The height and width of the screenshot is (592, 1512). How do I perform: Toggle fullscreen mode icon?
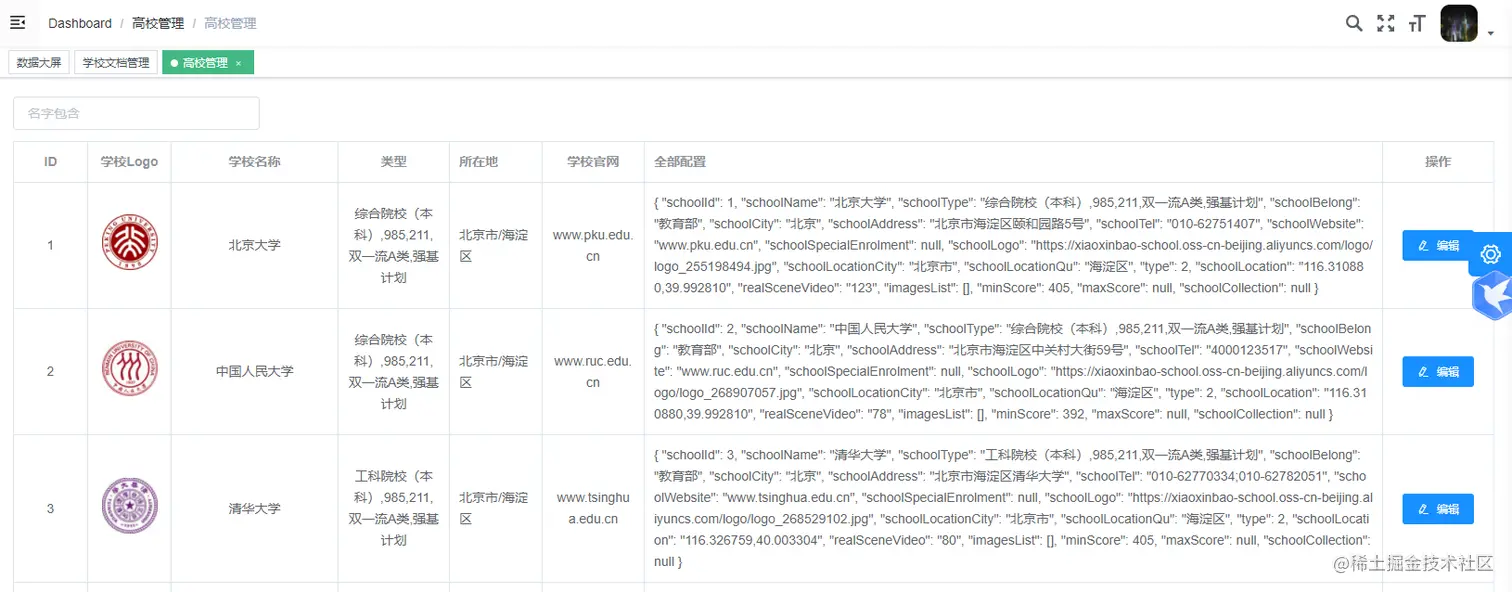pyautogui.click(x=1385, y=23)
